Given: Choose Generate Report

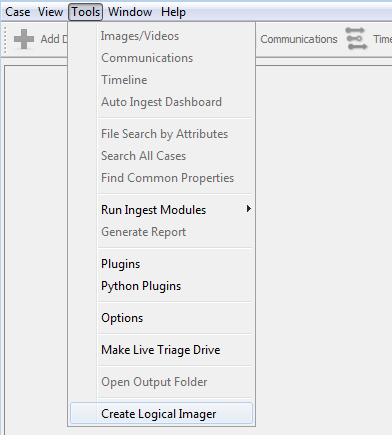Looking at the screenshot, I should point(162,232).
